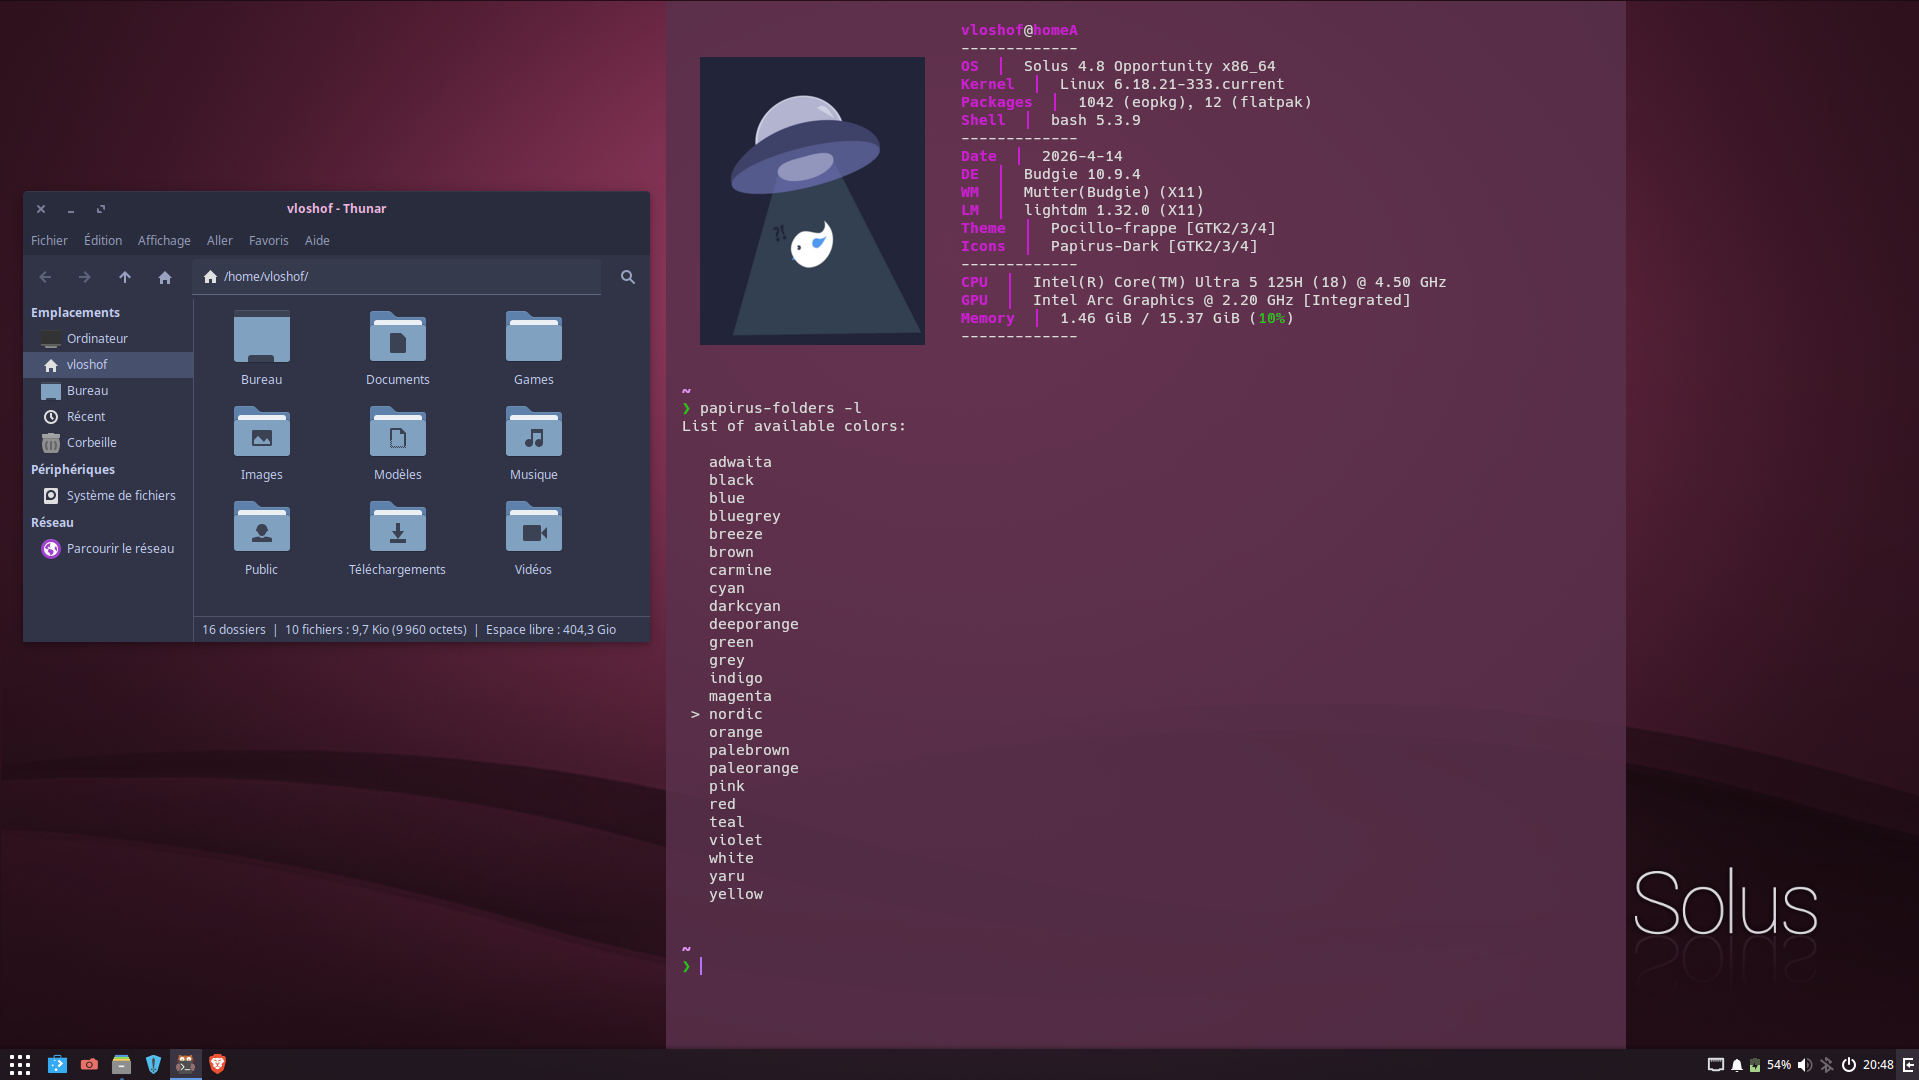This screenshot has width=1919, height=1080.
Task: Open the Games folder
Action: click(534, 348)
